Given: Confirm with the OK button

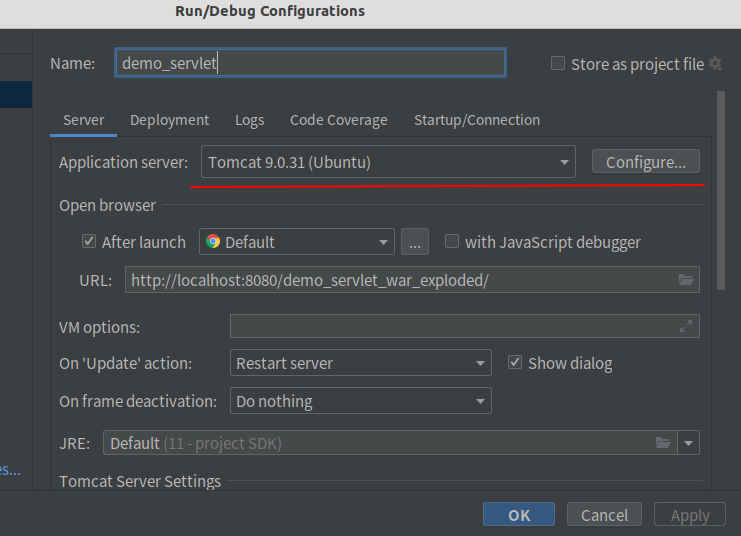Looking at the screenshot, I should [519, 515].
